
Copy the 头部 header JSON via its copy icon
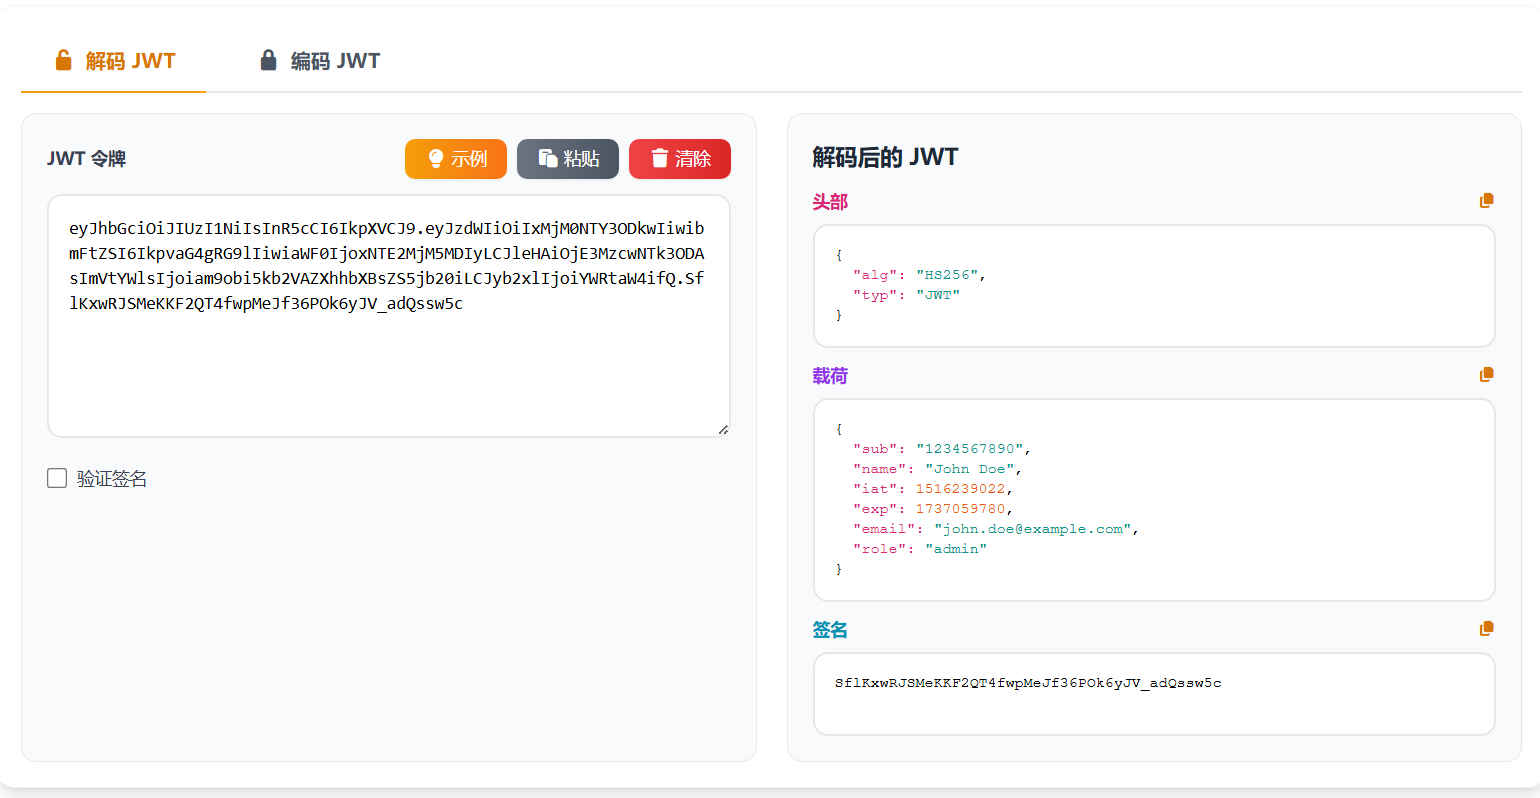(1487, 201)
